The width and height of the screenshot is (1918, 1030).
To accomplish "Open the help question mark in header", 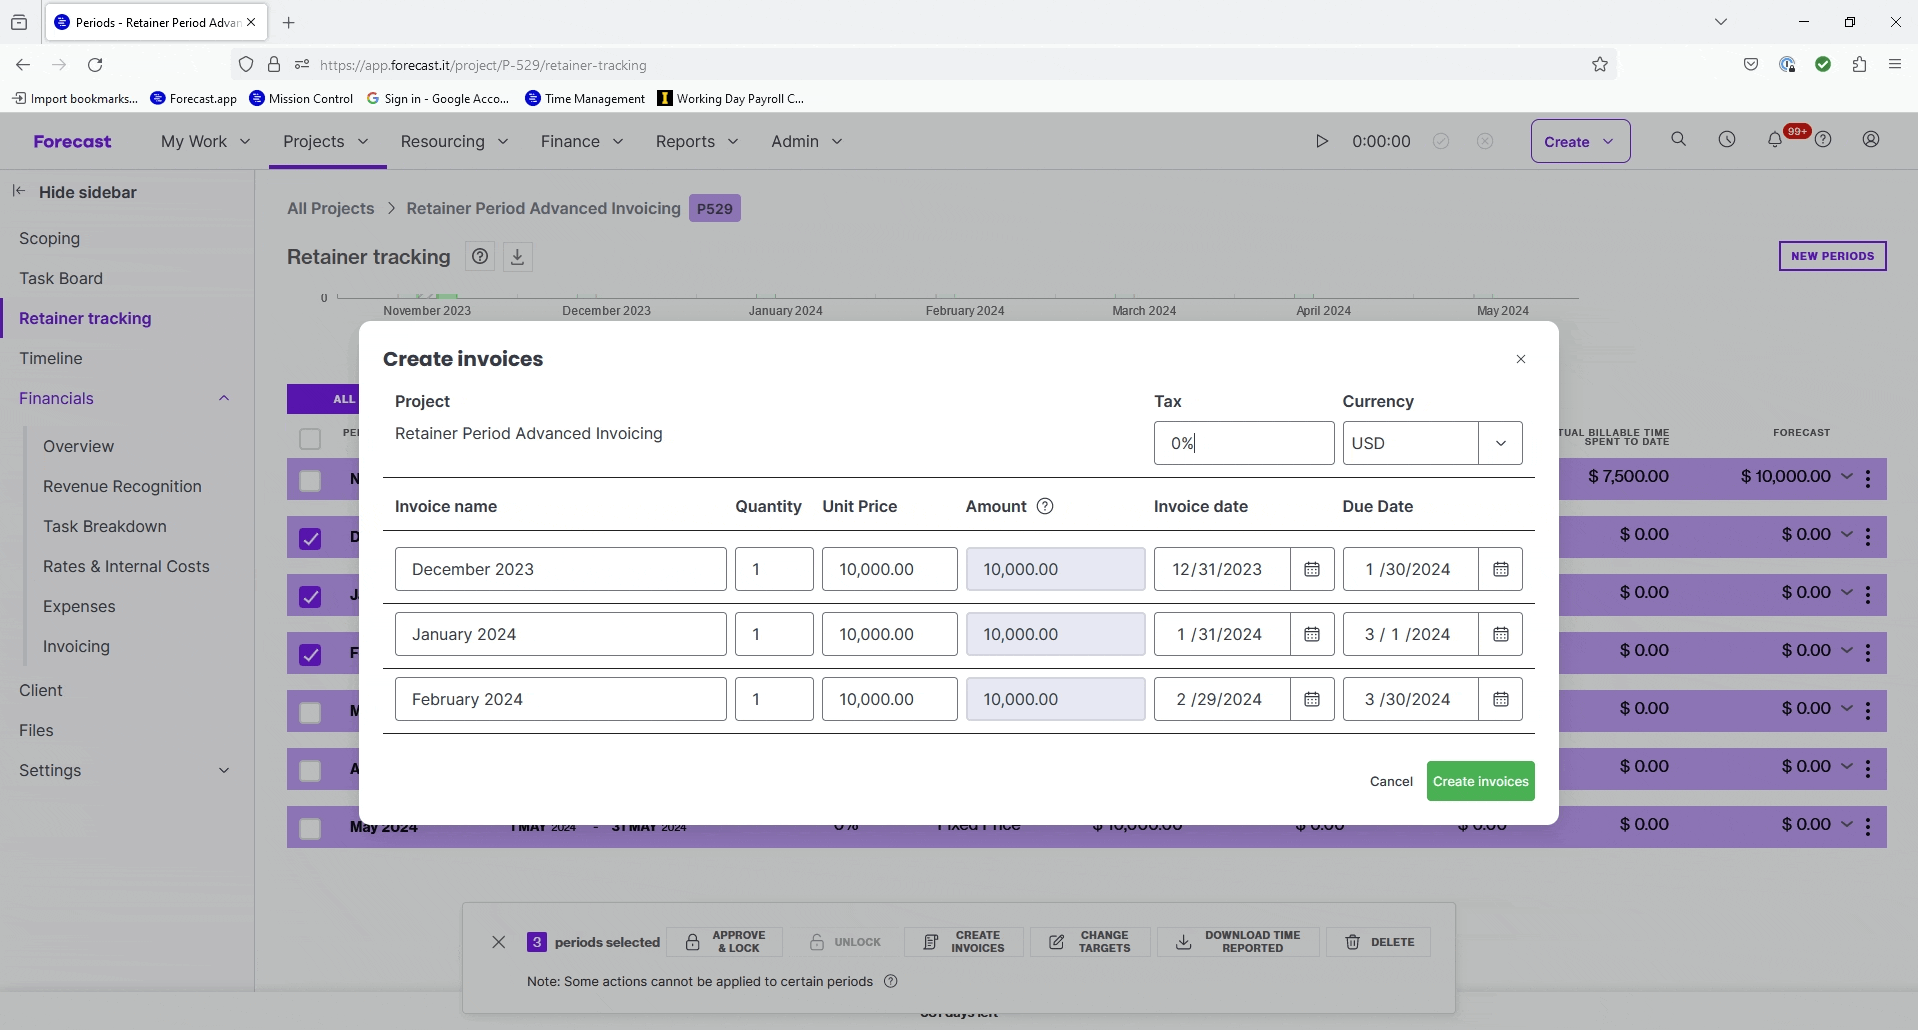I will click(1823, 140).
